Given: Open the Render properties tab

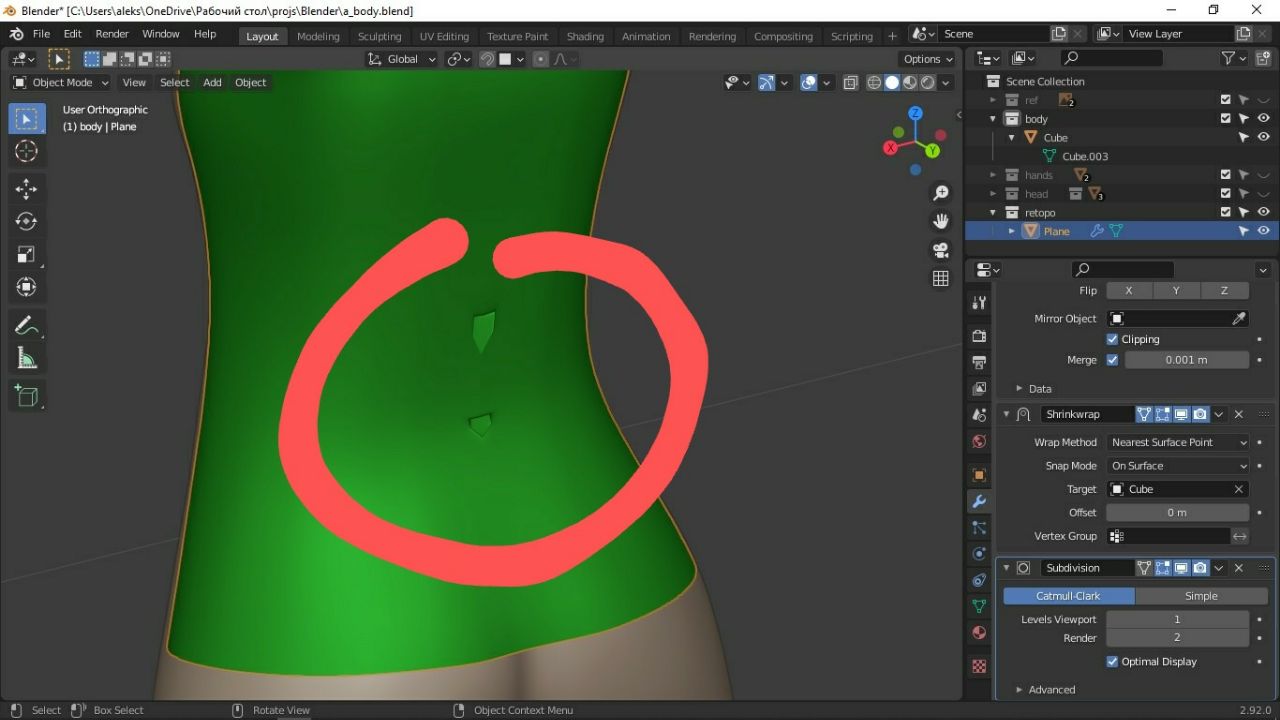Looking at the screenshot, I should coord(979,335).
